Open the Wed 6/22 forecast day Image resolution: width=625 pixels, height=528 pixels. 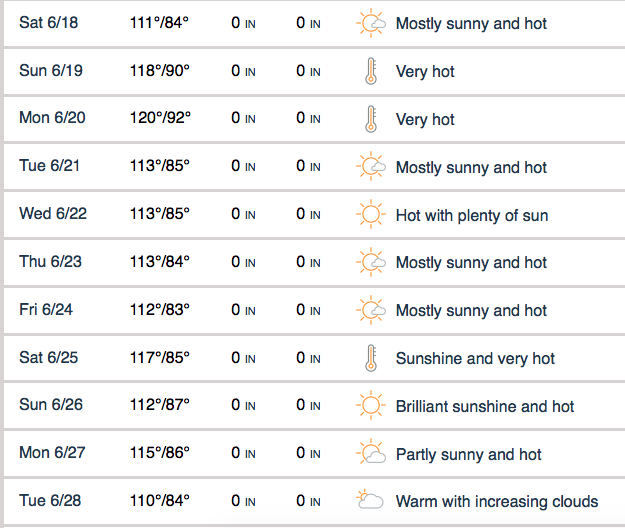coord(52,215)
